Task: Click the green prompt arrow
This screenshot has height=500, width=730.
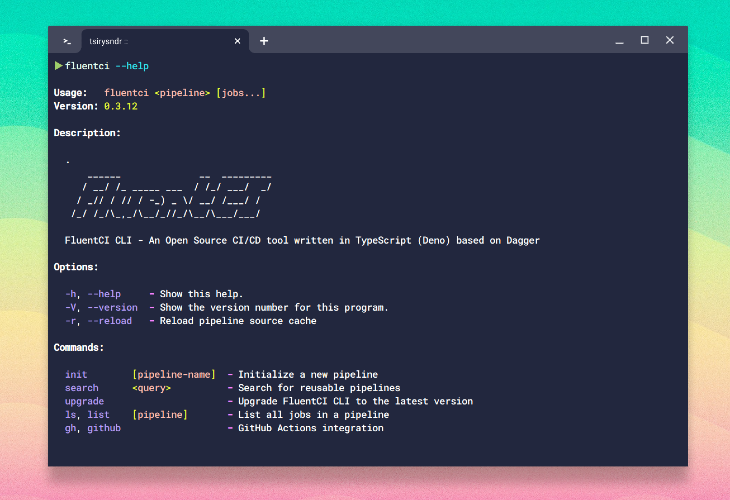Action: coord(59,66)
